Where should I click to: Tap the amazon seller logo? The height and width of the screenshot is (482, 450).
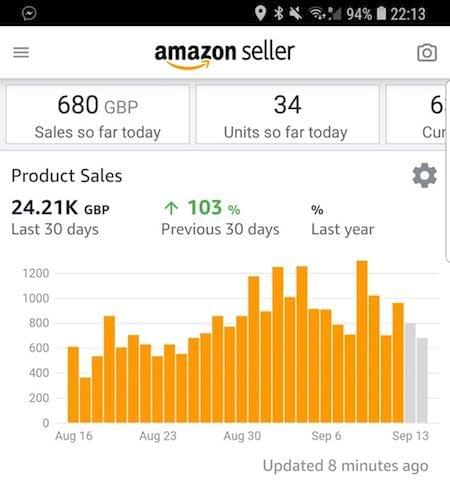[224, 55]
